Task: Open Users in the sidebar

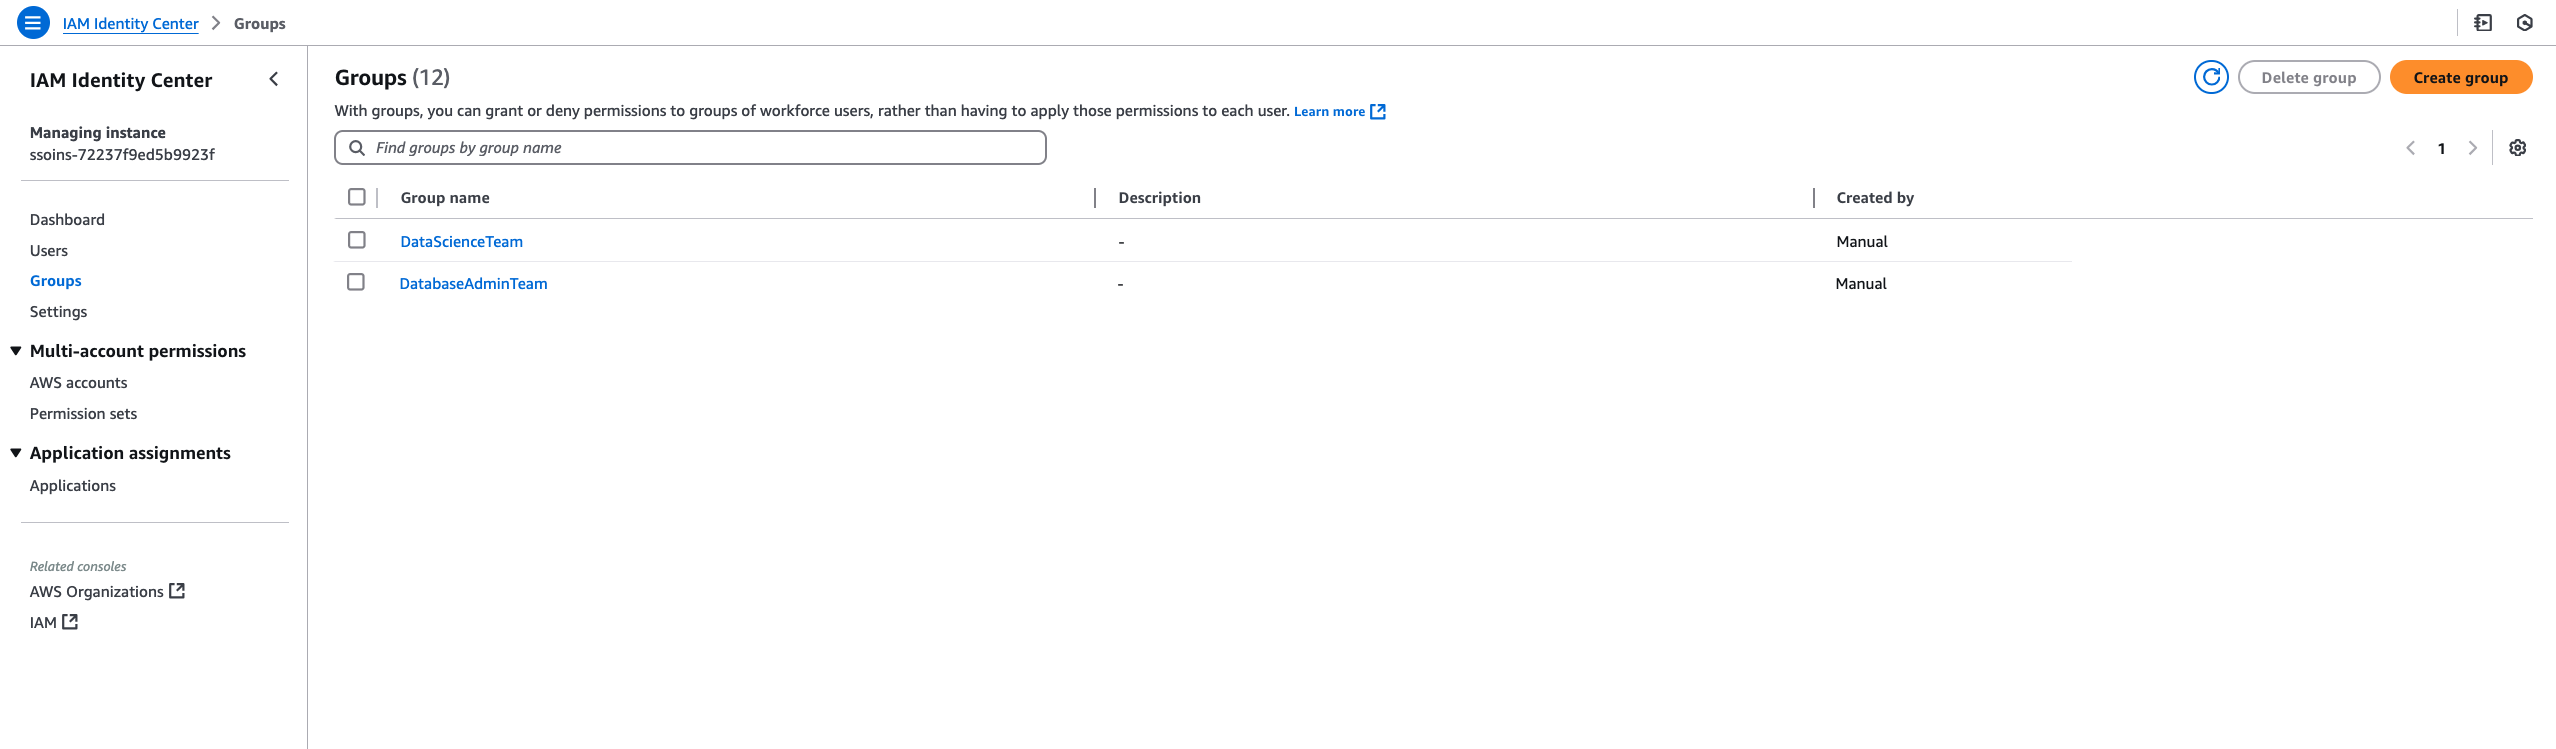Action: coord(49,251)
